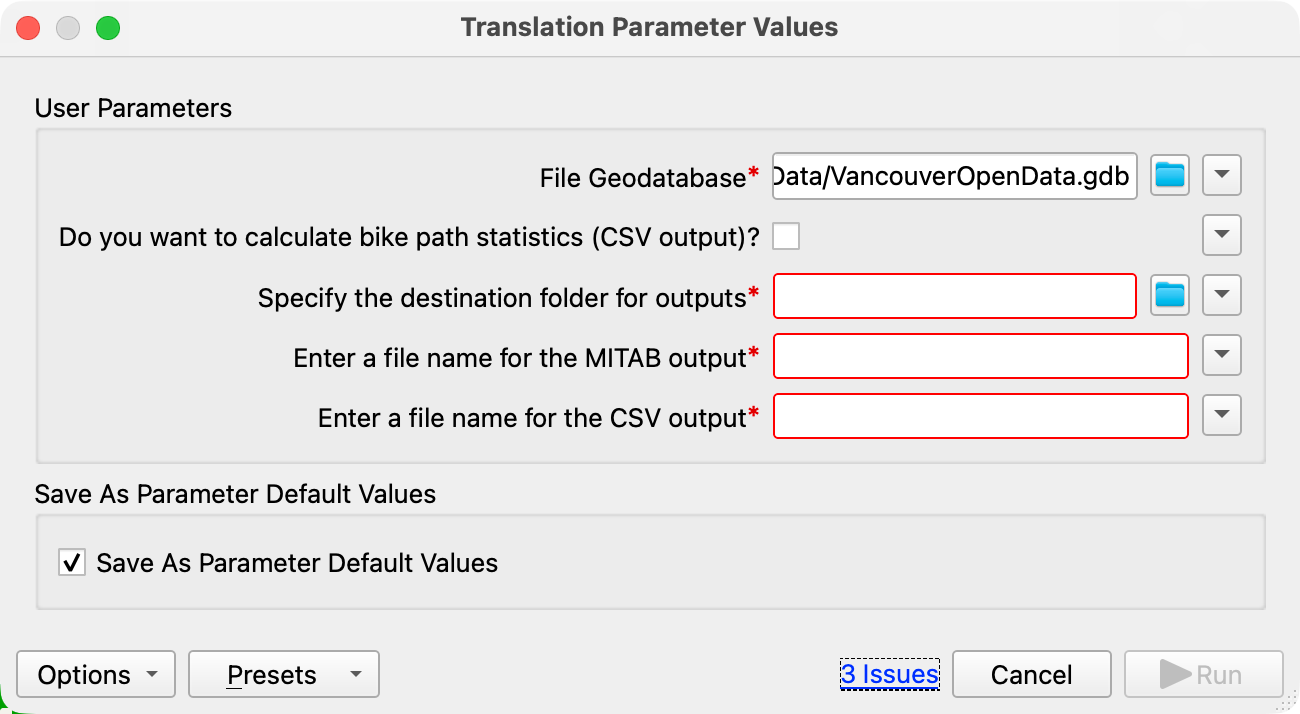
Task: Click the Run button play icon
Action: [x=1175, y=675]
